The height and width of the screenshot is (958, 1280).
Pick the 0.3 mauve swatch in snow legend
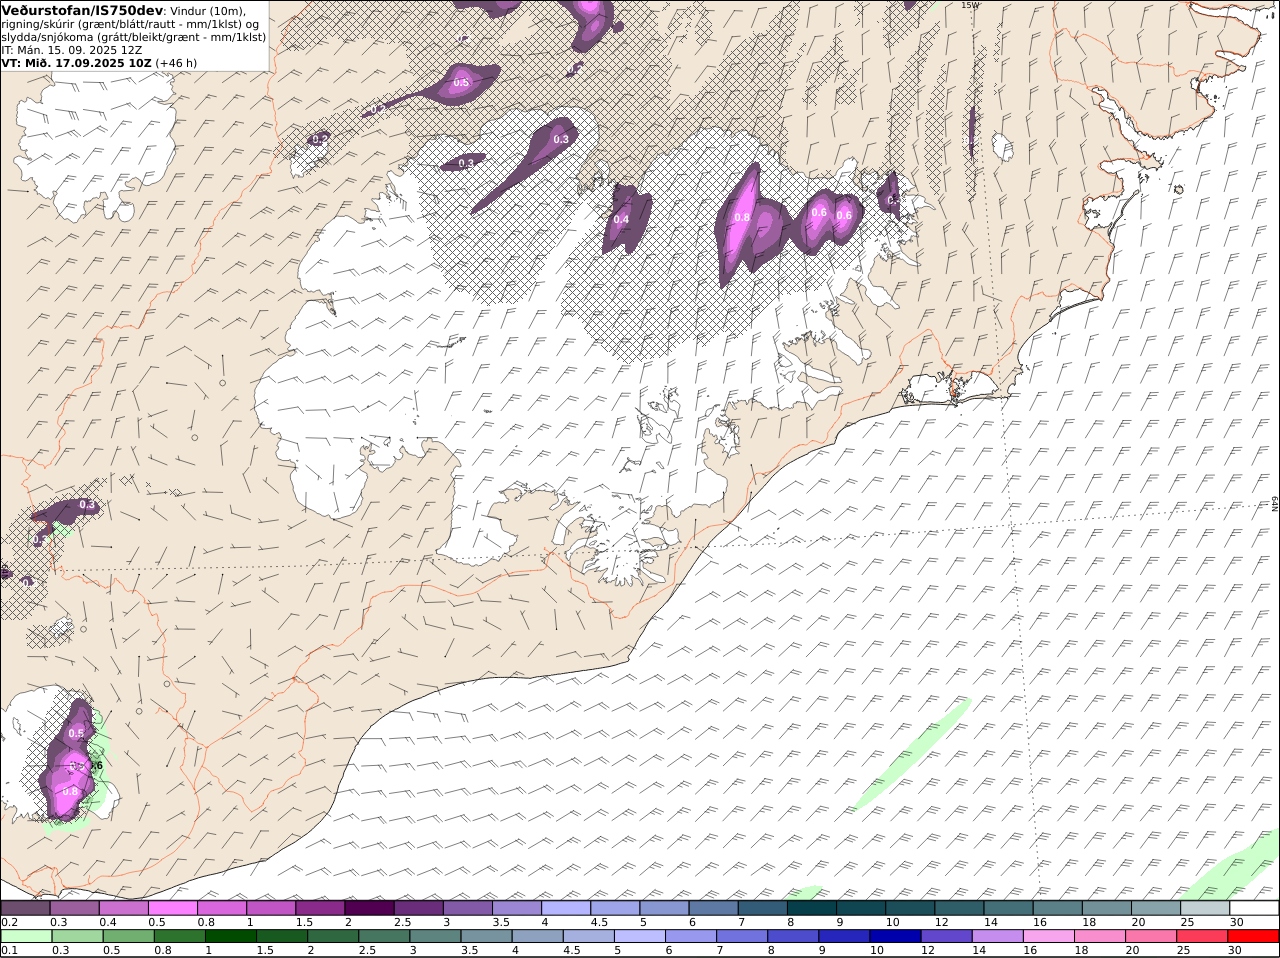pyautogui.click(x=75, y=908)
